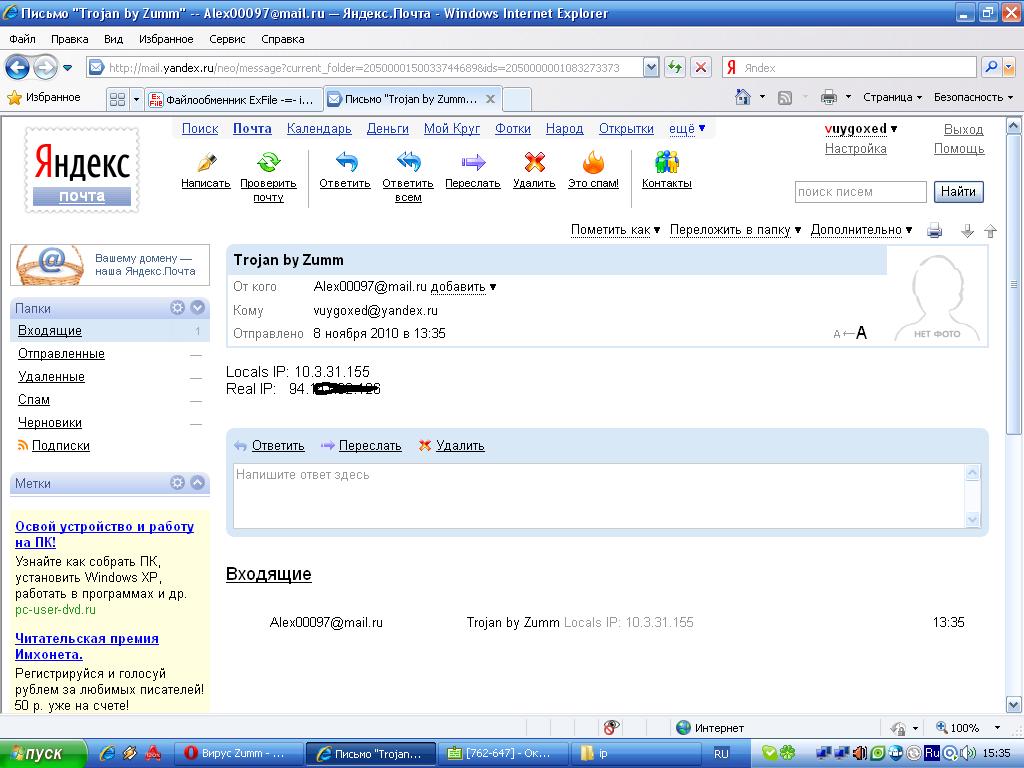Expand the ещё services dropdown

[x=687, y=129]
